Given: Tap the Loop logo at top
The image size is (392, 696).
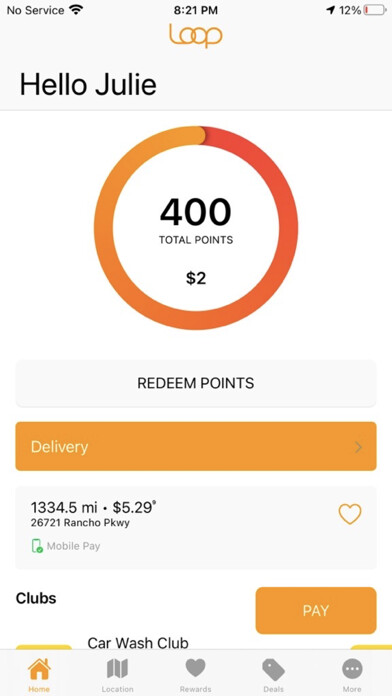Looking at the screenshot, I should pos(196,36).
